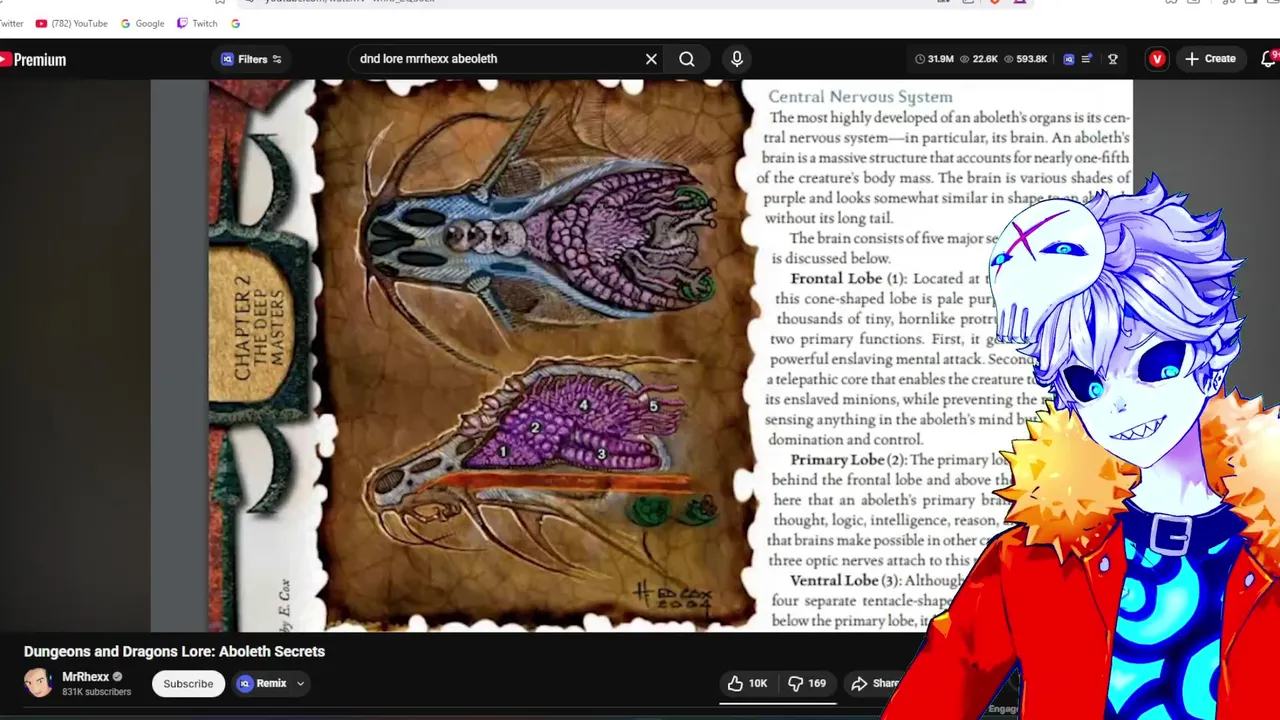Click the 22.6K views stat
The height and width of the screenshot is (720, 1280).
[979, 59]
